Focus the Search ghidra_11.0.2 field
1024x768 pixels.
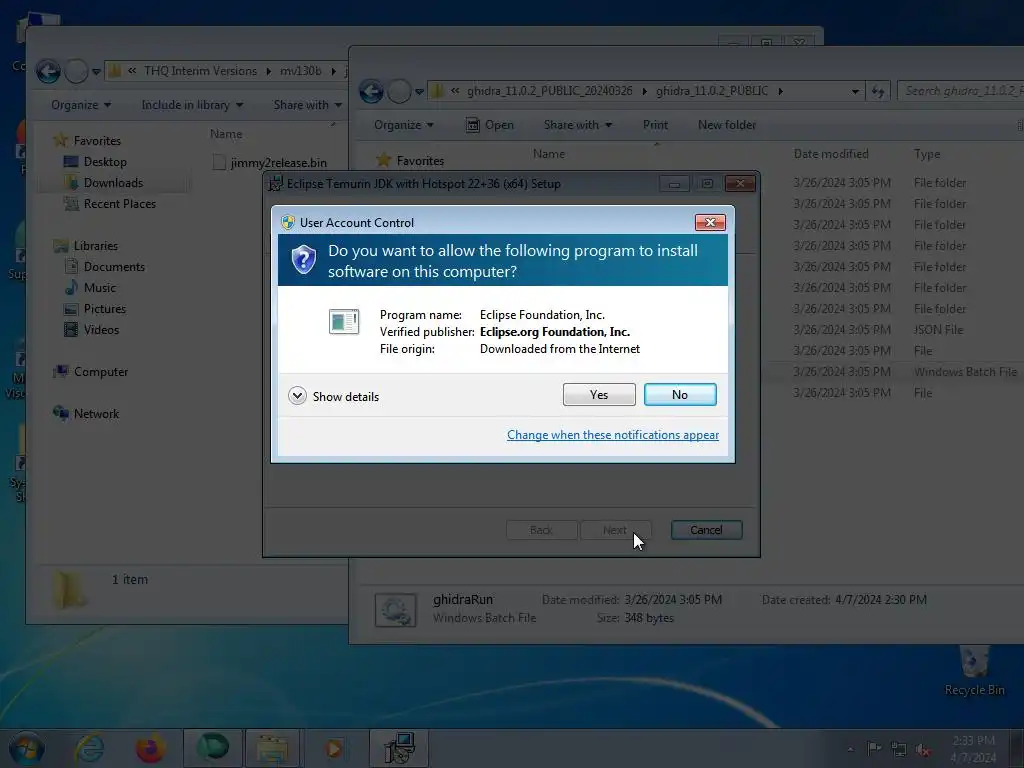click(x=960, y=91)
